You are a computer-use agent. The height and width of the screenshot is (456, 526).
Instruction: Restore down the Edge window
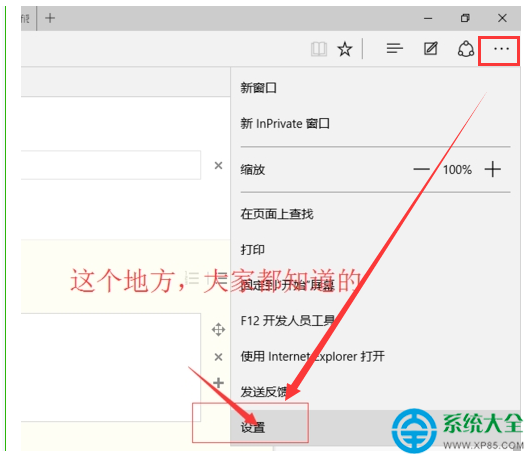tap(465, 18)
